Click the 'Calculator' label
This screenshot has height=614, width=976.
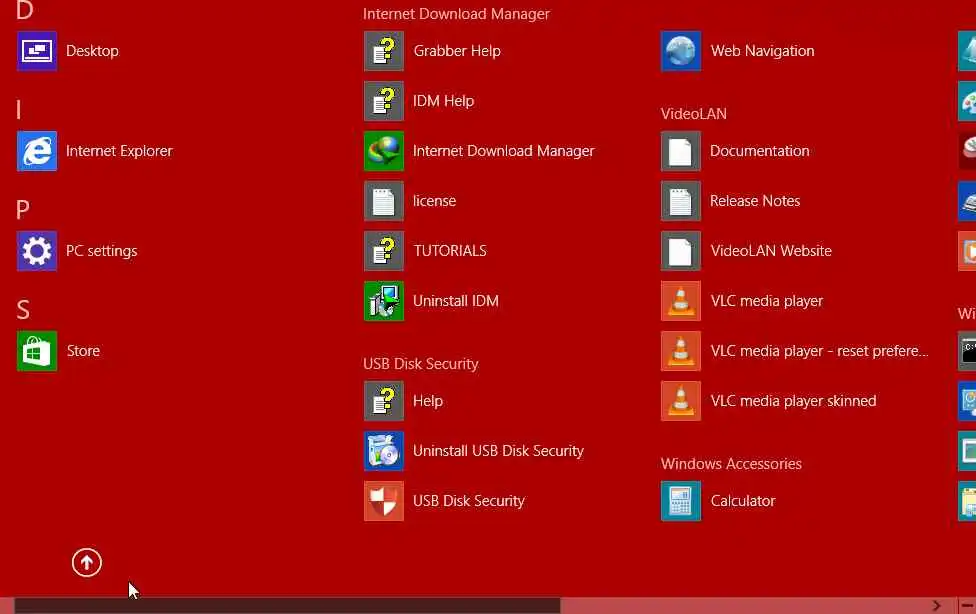click(743, 501)
